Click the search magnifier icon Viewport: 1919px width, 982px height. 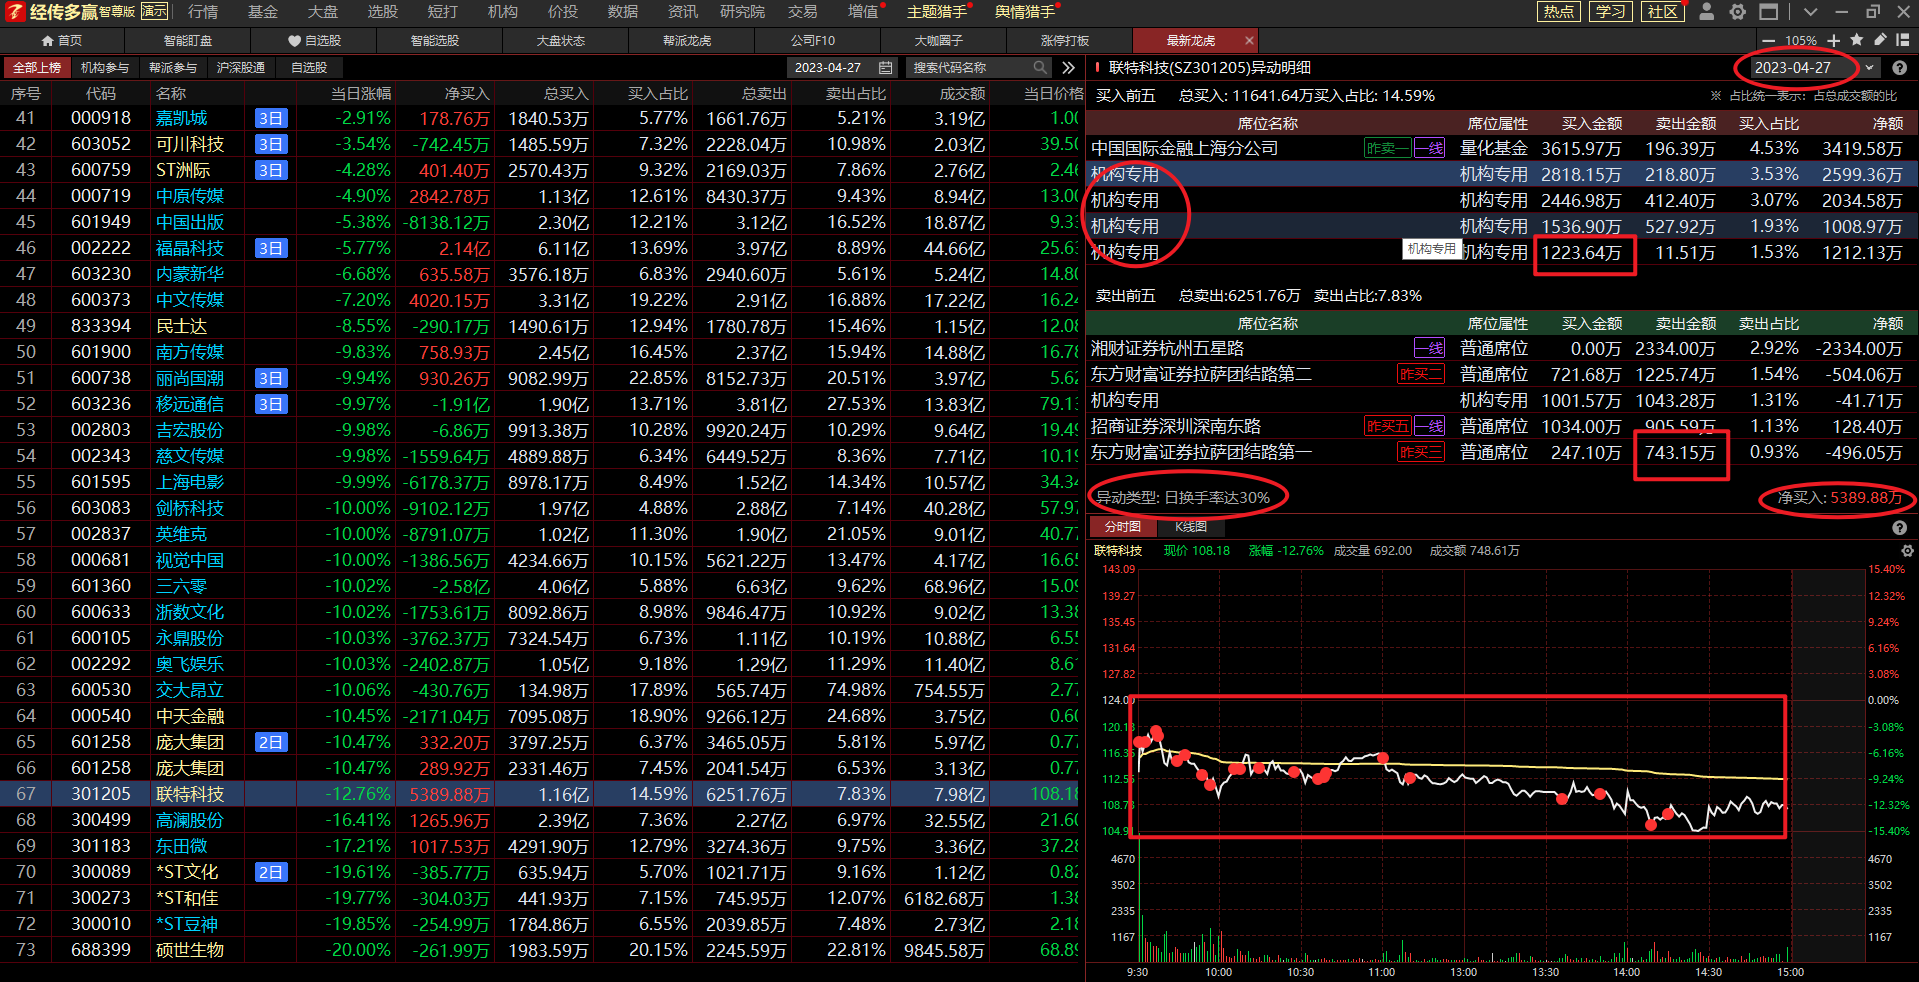(1040, 68)
